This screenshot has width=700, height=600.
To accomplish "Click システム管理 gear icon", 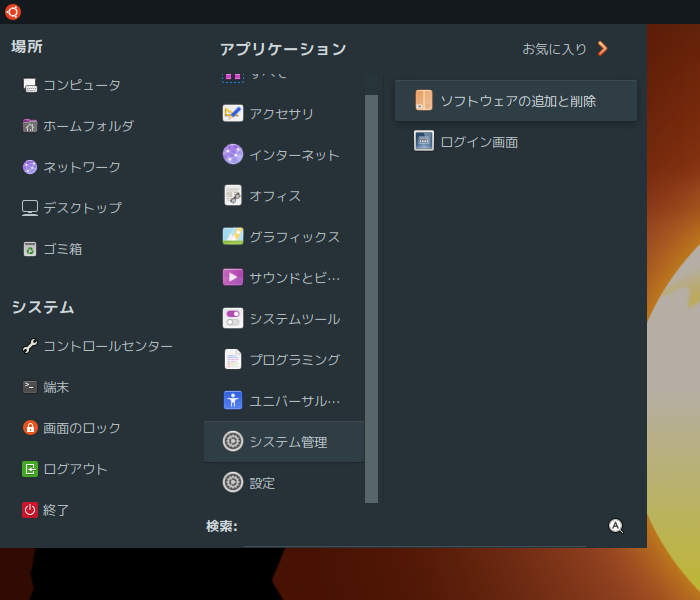I will pos(233,442).
